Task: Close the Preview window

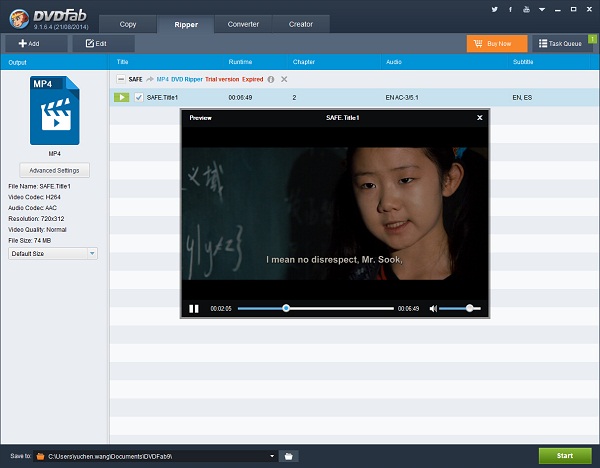Action: point(479,117)
